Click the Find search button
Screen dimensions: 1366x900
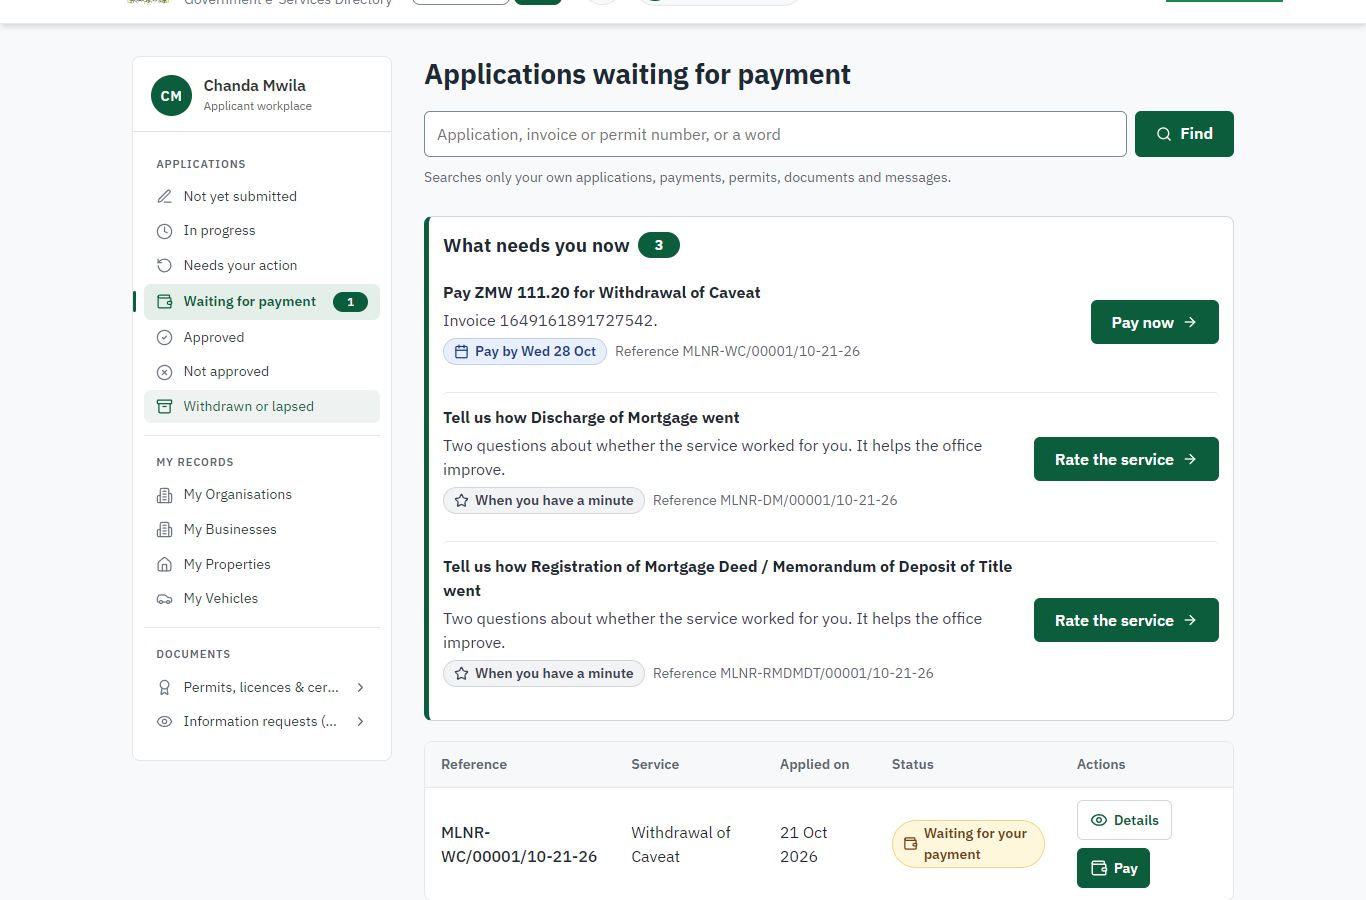1184,134
